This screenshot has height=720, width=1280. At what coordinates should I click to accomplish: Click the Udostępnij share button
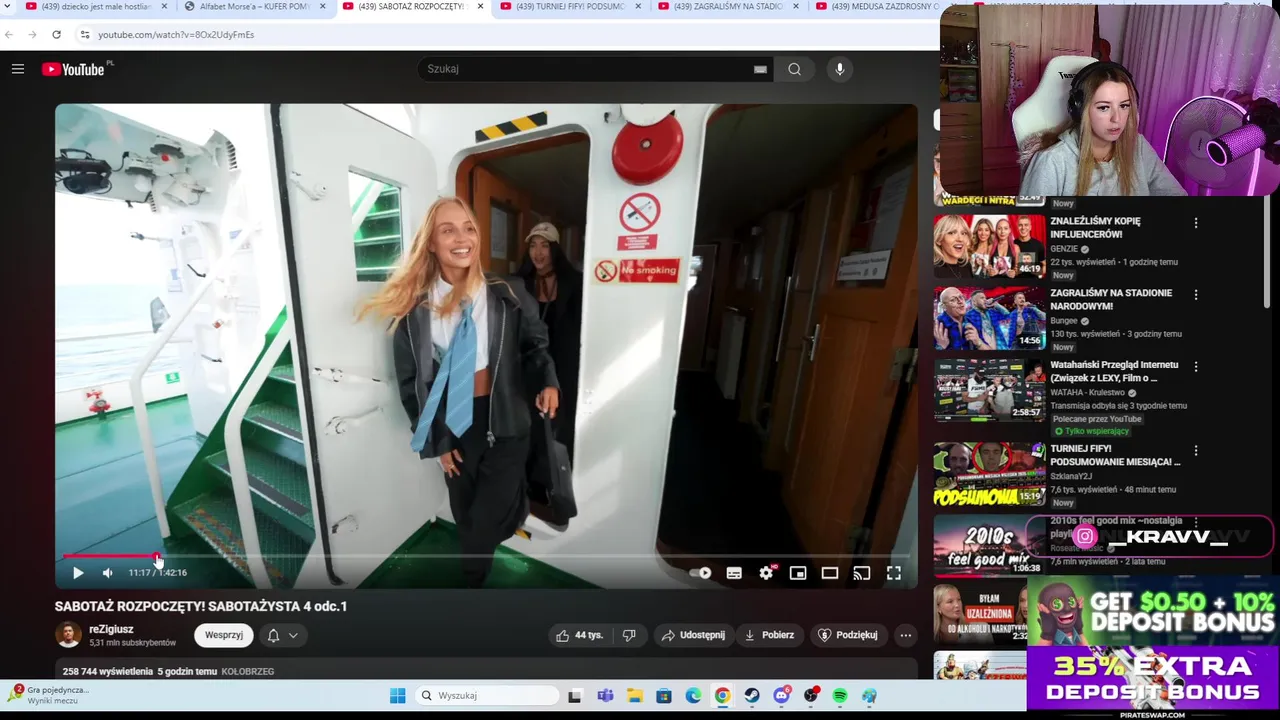pos(693,635)
